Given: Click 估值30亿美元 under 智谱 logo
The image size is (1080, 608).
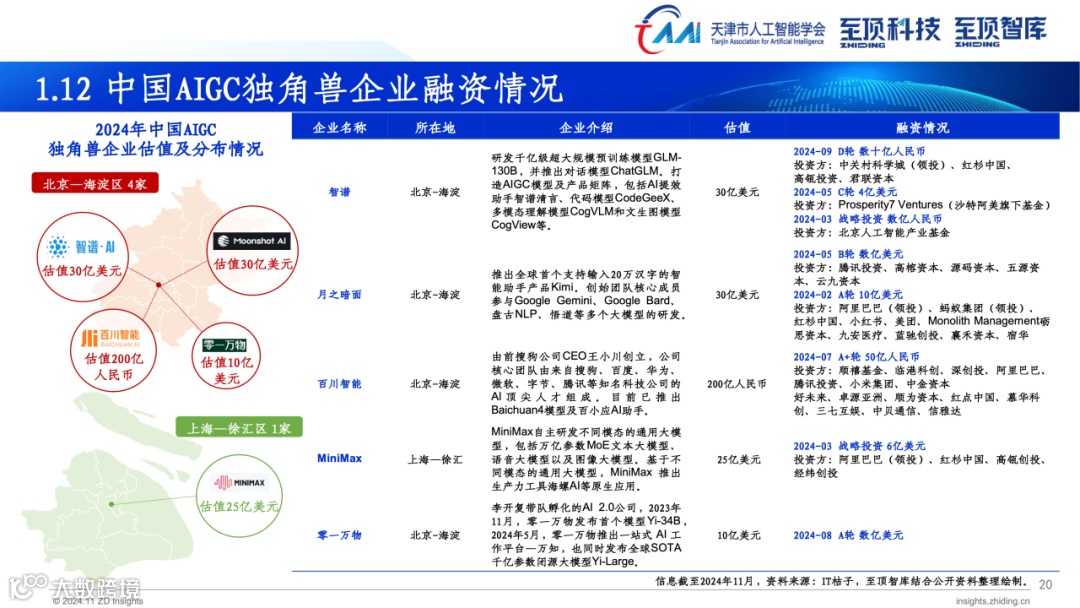Looking at the screenshot, I should click(82, 271).
